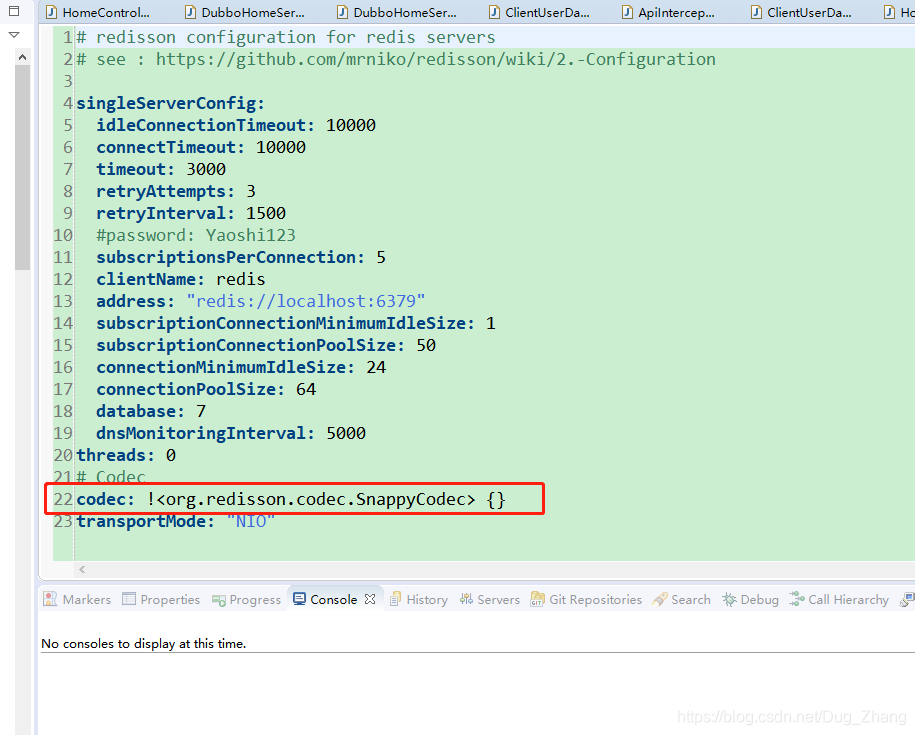The height and width of the screenshot is (735, 915).
Task: Click the 'timeout: 3000' line
Action: click(x=161, y=170)
